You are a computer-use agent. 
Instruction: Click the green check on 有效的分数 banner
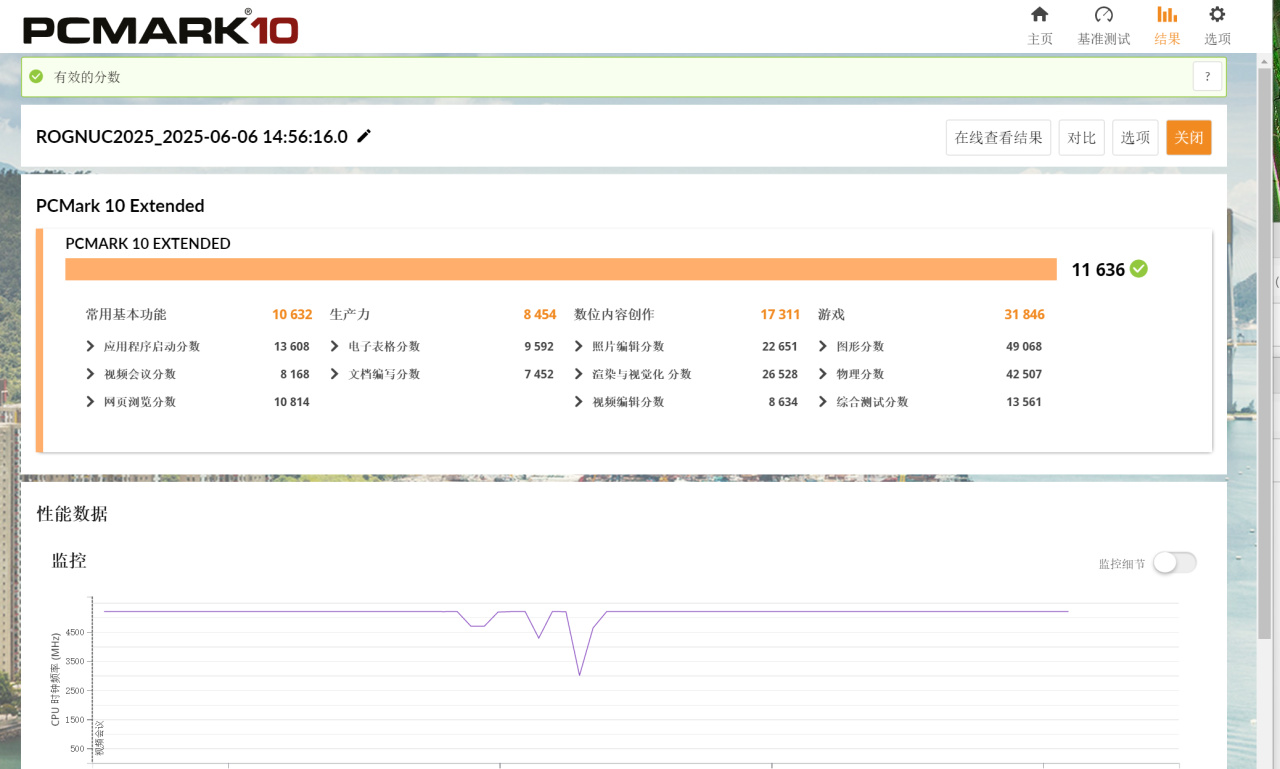[37, 75]
